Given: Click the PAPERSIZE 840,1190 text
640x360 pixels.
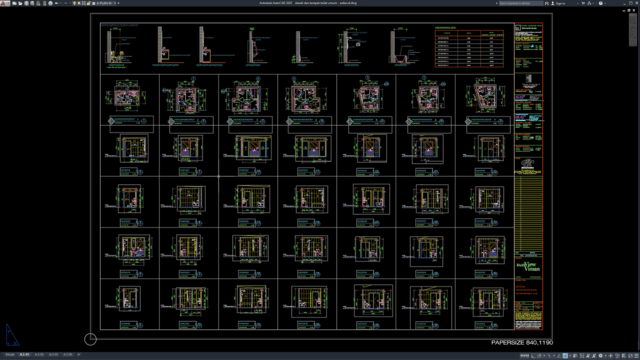Looking at the screenshot, I should (x=522, y=342).
